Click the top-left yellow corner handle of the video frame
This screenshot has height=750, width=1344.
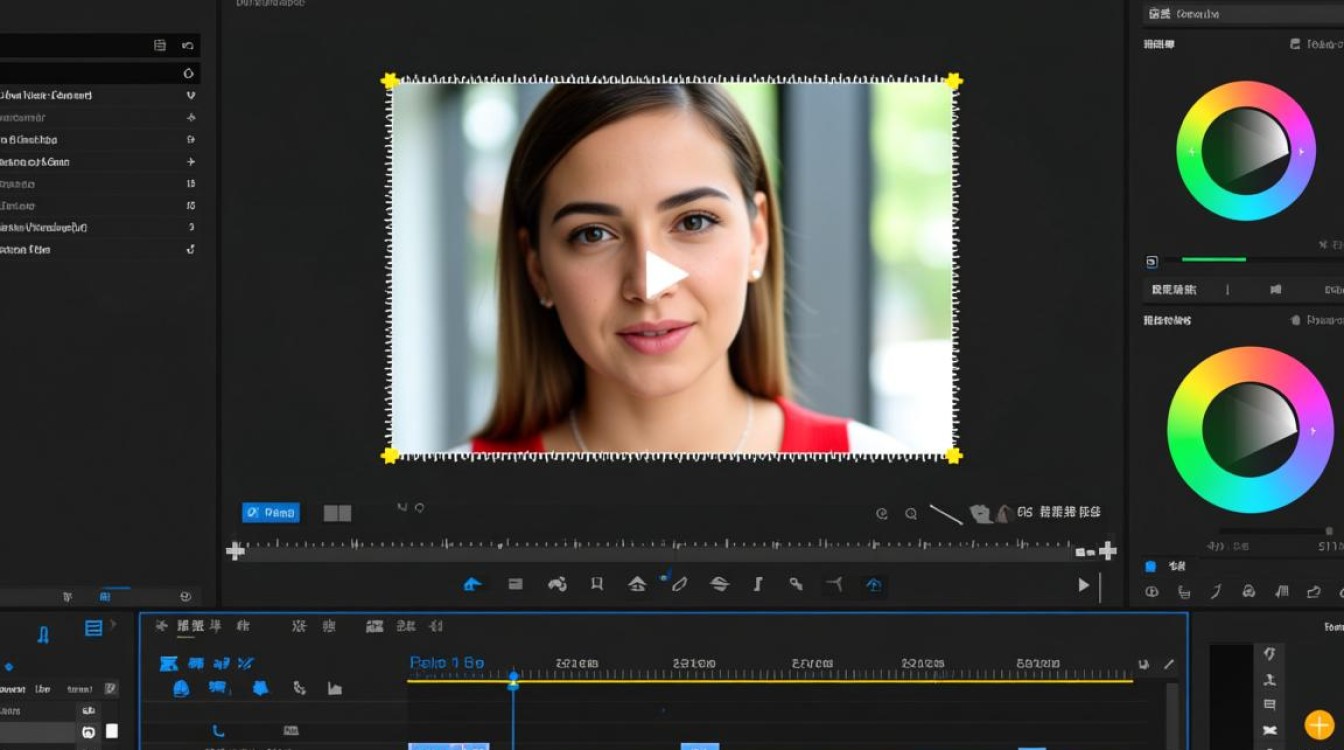click(390, 81)
